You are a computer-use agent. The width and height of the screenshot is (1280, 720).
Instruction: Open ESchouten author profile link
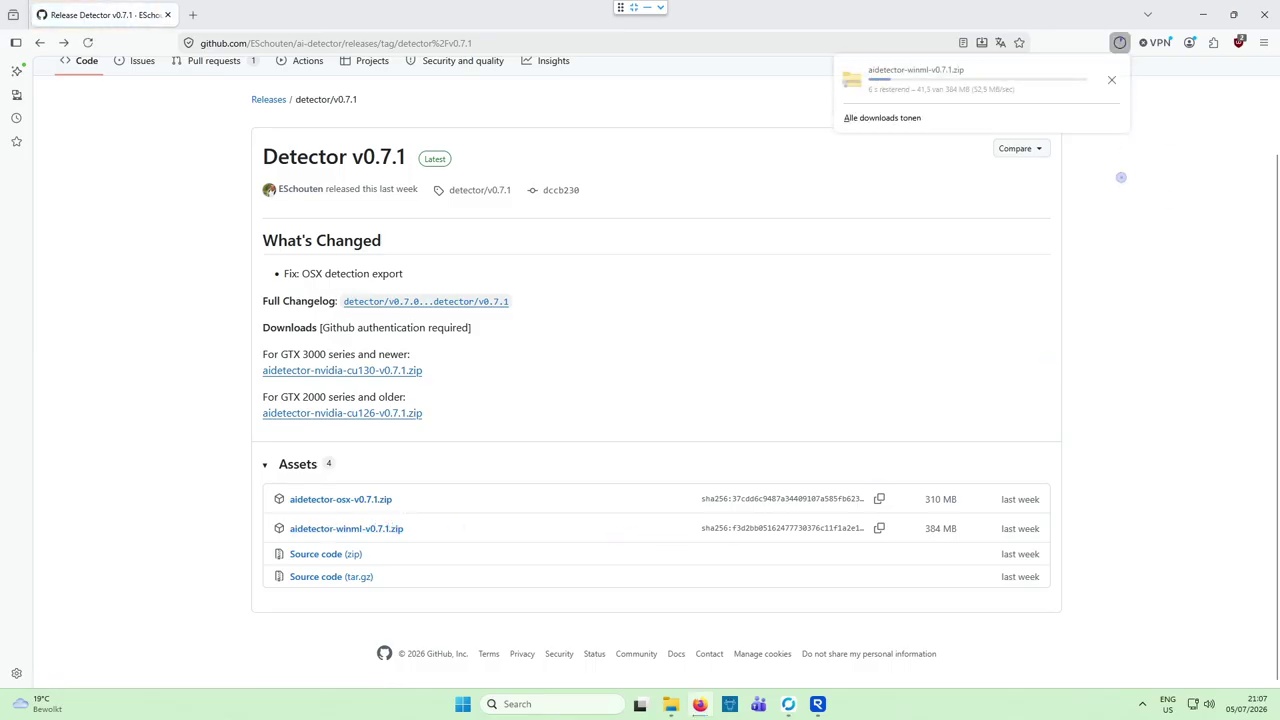click(300, 189)
